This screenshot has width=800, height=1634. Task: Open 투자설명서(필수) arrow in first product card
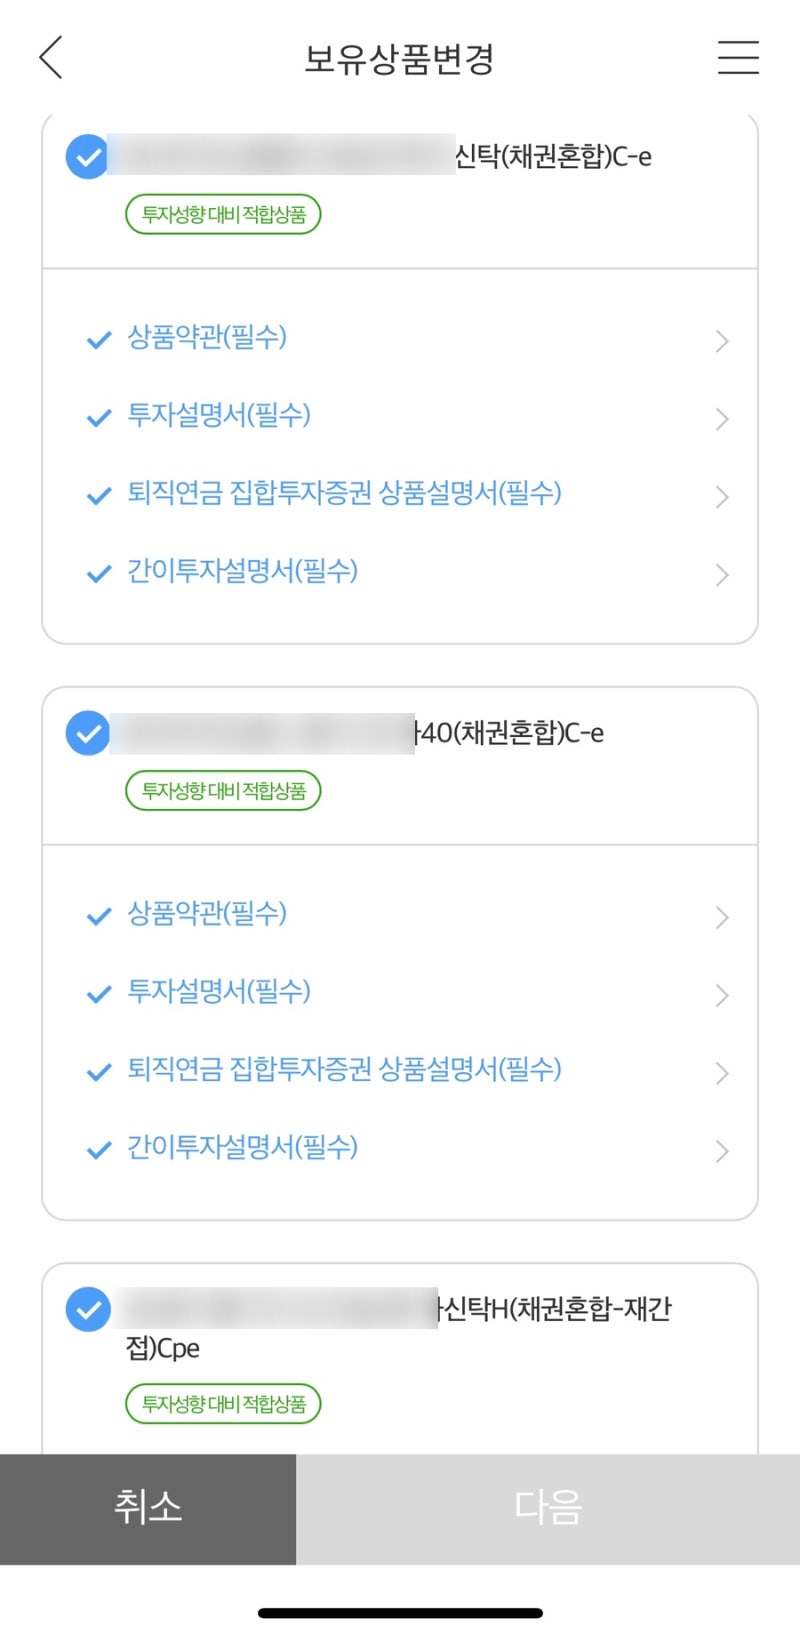[722, 419]
